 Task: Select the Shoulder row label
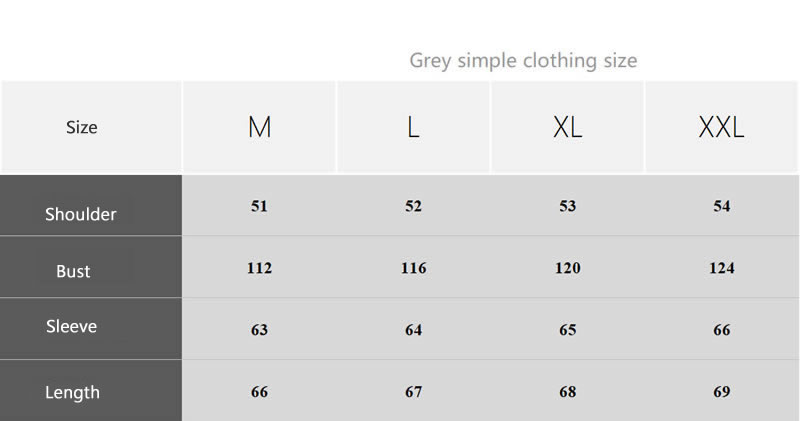81,214
